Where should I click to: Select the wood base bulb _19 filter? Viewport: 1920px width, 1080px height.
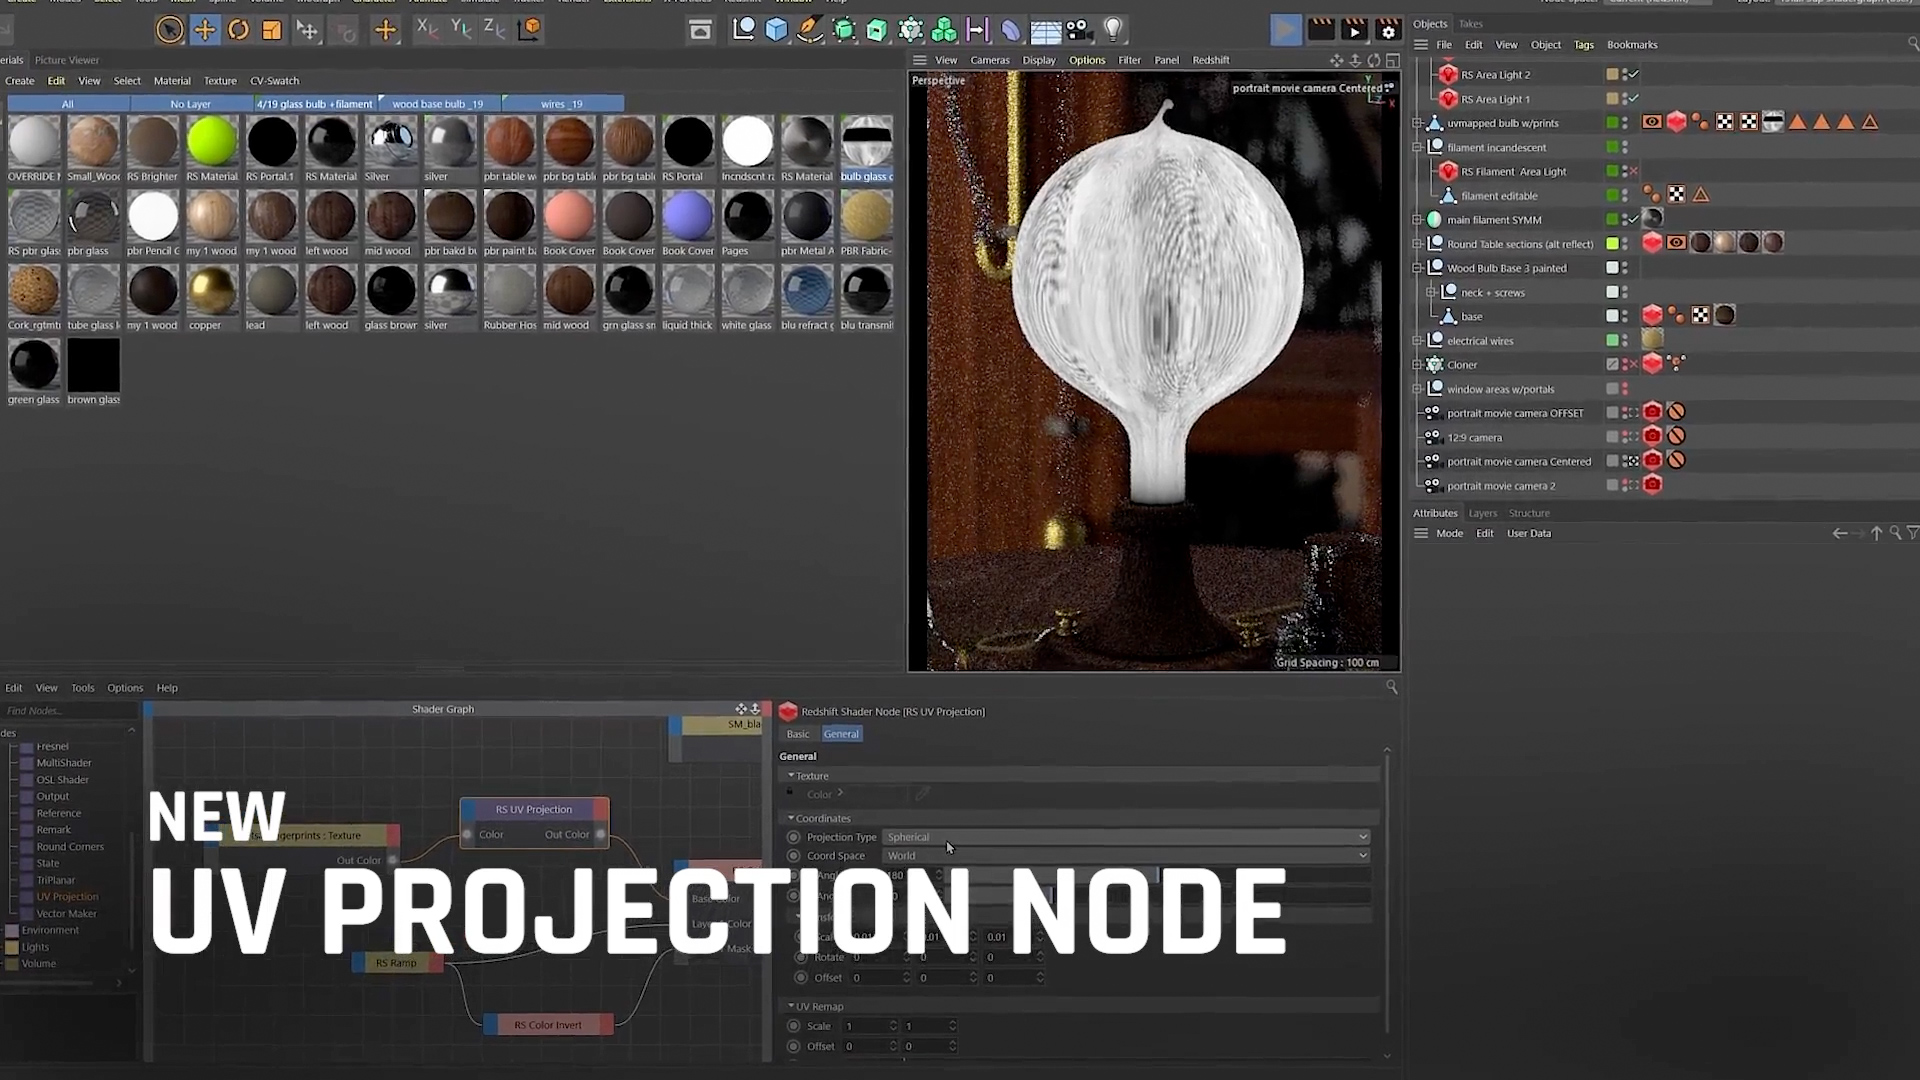point(438,104)
